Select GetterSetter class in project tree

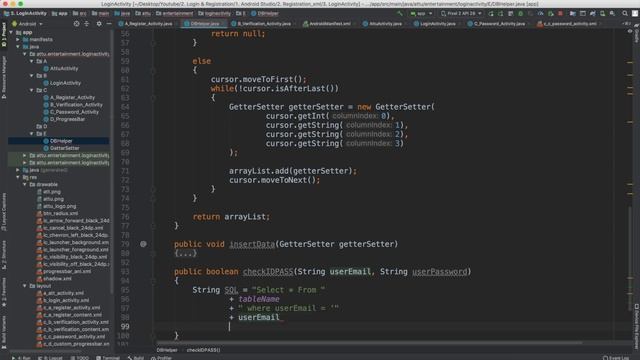61,148
